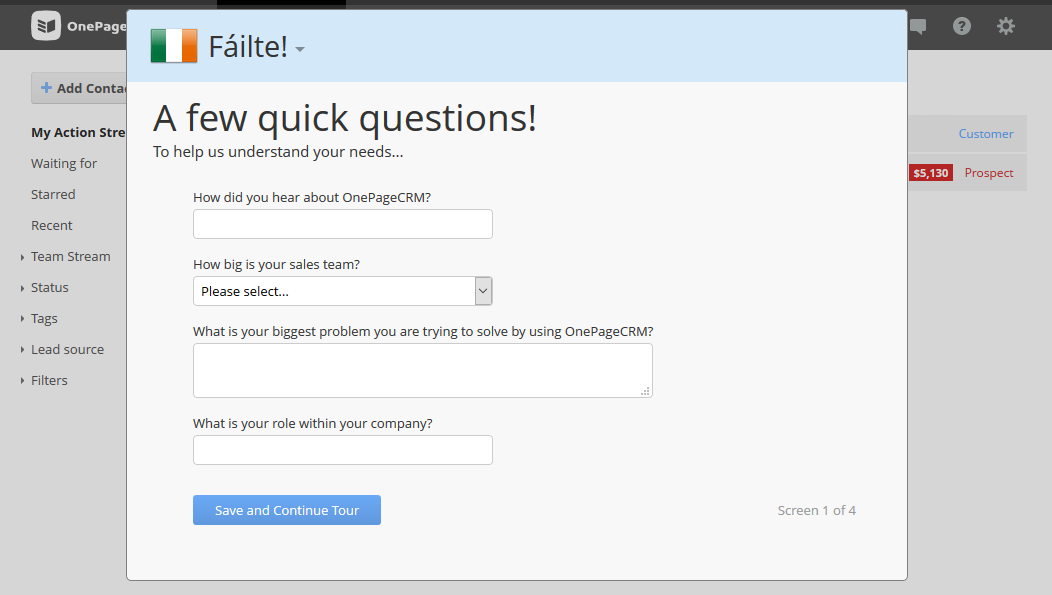Click the Add Contact button
Image resolution: width=1052 pixels, height=595 pixels.
[79, 88]
